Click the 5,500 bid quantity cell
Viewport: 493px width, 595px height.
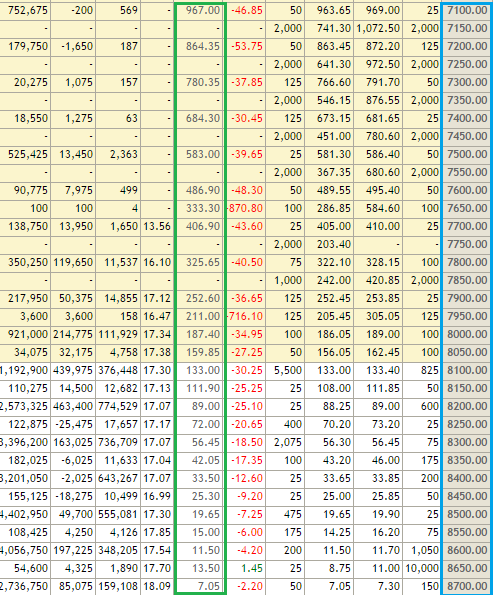[x=285, y=371]
